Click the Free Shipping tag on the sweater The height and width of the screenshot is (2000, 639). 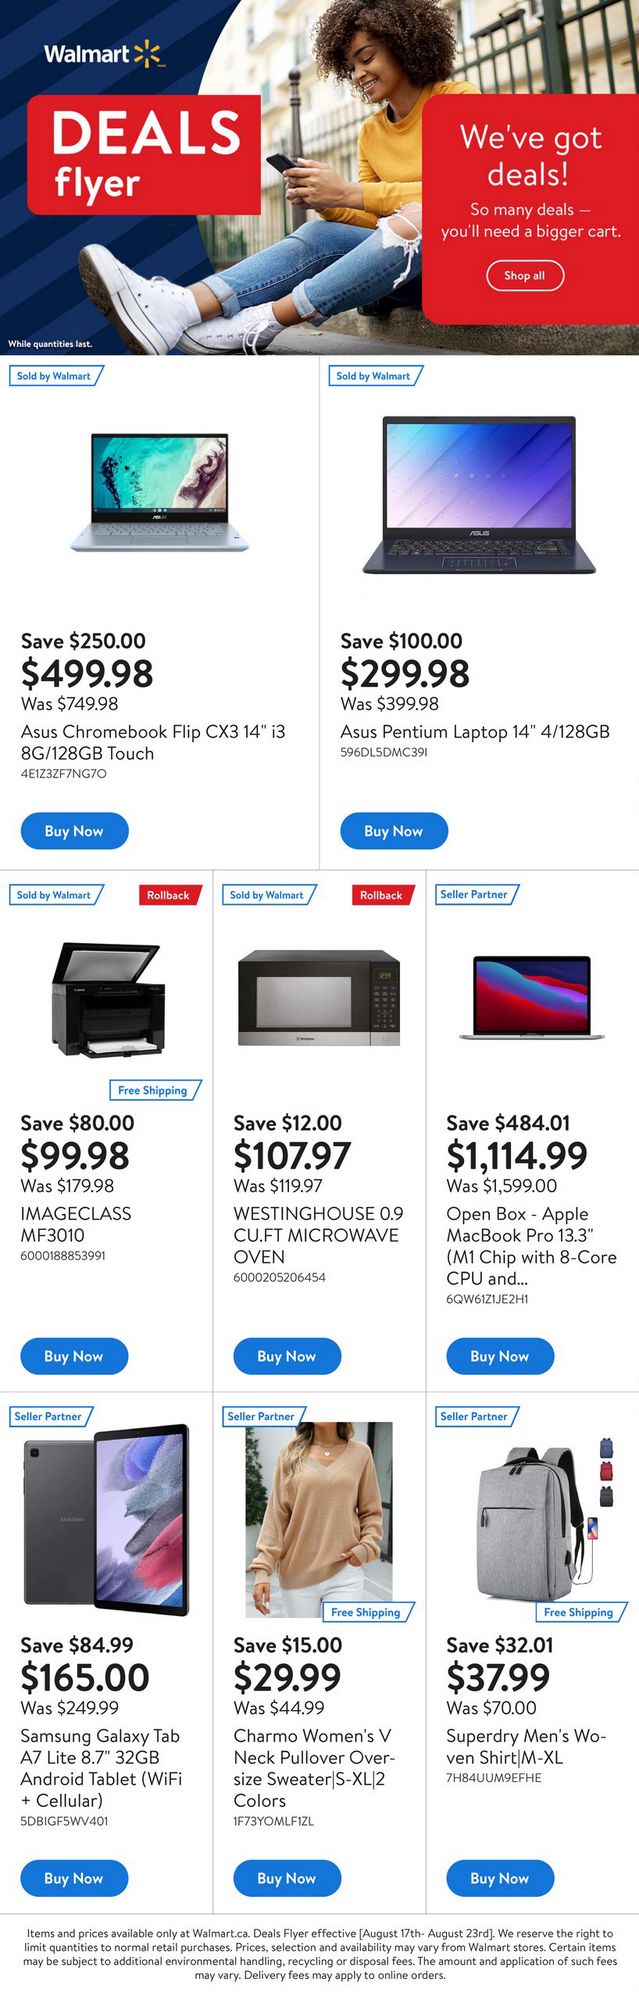click(366, 1612)
